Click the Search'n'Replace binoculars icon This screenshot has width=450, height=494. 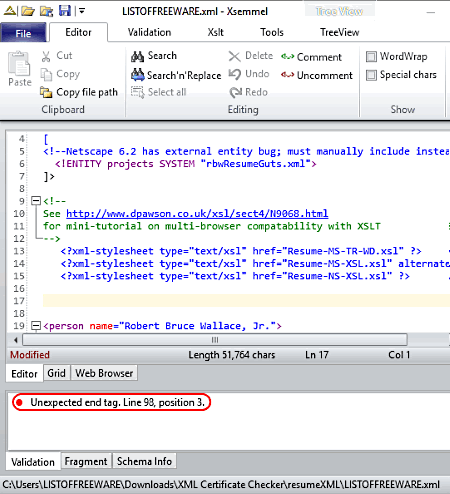click(x=137, y=75)
